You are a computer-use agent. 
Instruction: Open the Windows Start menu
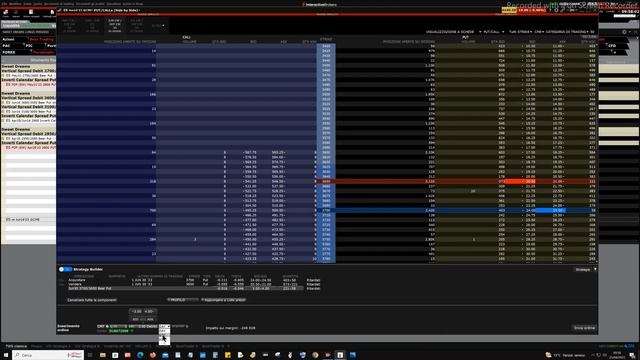[6, 355]
